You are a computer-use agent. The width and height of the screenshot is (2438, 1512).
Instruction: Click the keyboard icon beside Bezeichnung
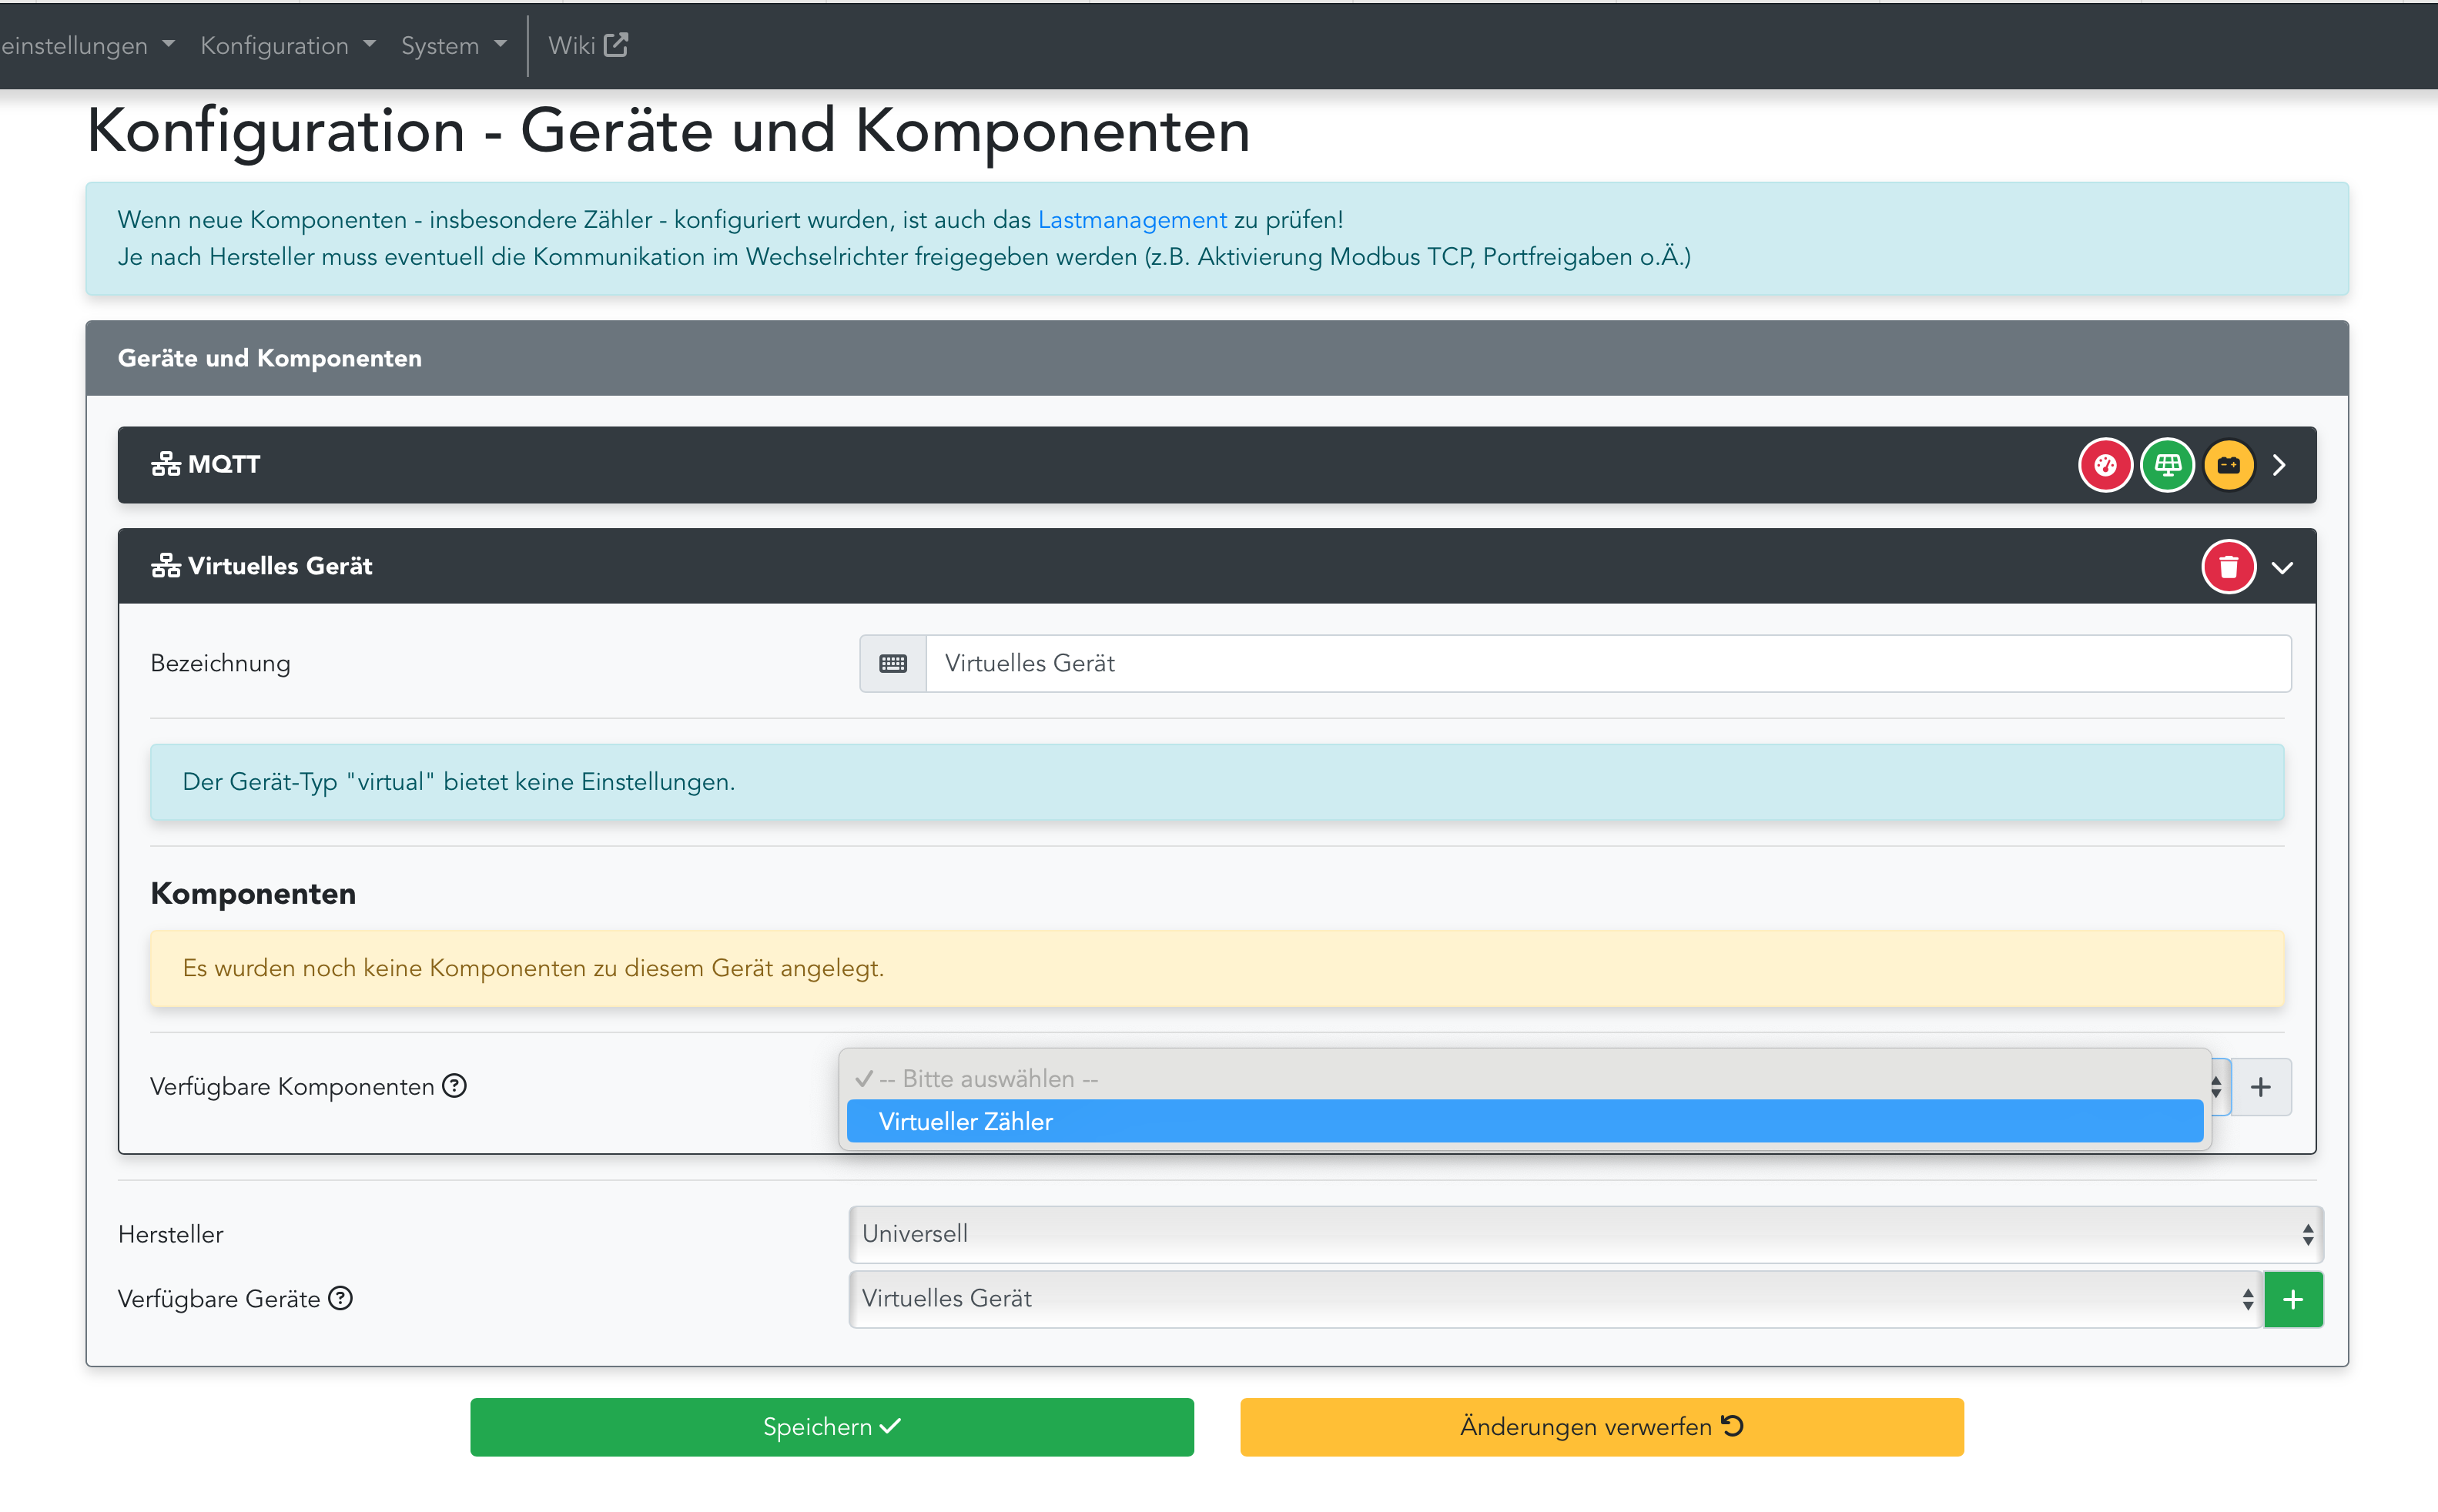(892, 663)
